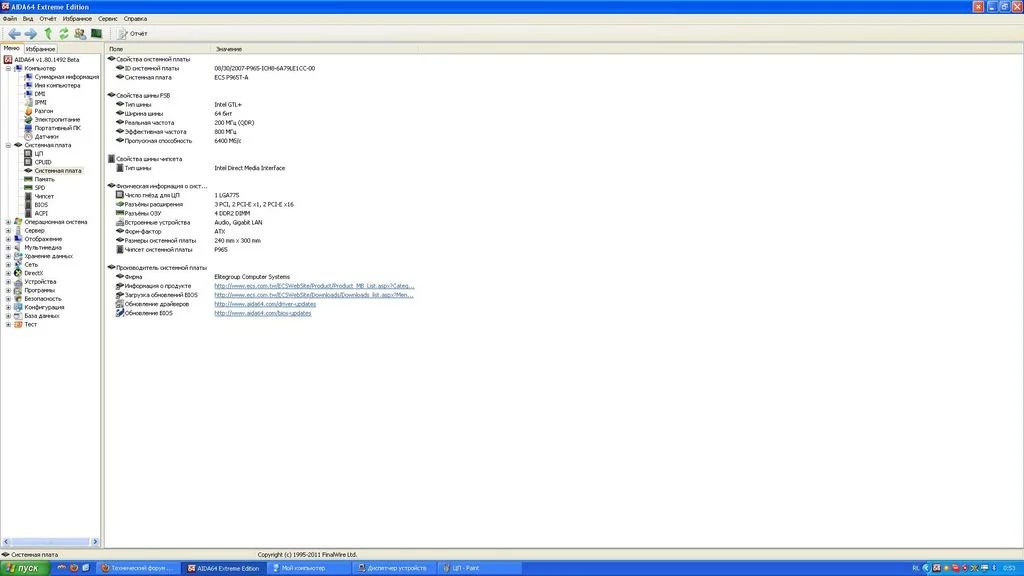Expand the Операционная система node
1024x576 pixels.
[8, 222]
